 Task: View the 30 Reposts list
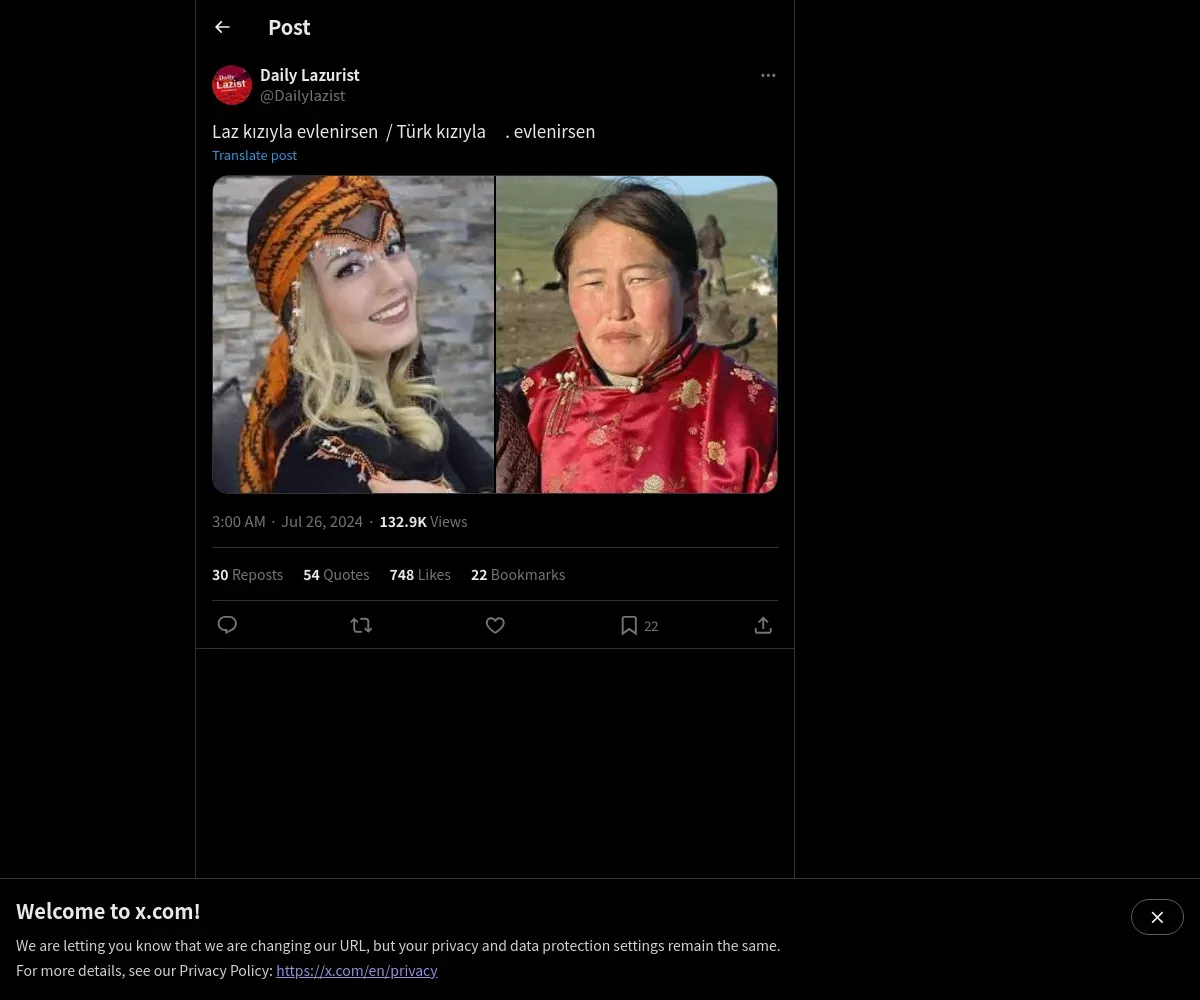pyautogui.click(x=247, y=575)
